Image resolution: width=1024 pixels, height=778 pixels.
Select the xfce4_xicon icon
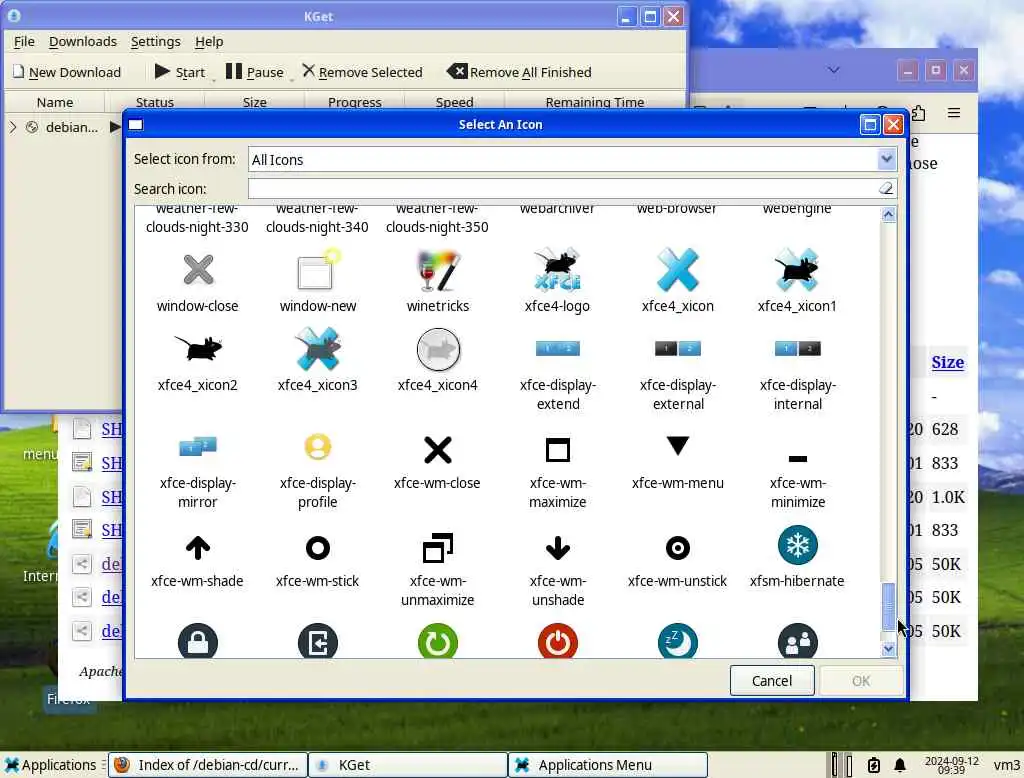678,269
